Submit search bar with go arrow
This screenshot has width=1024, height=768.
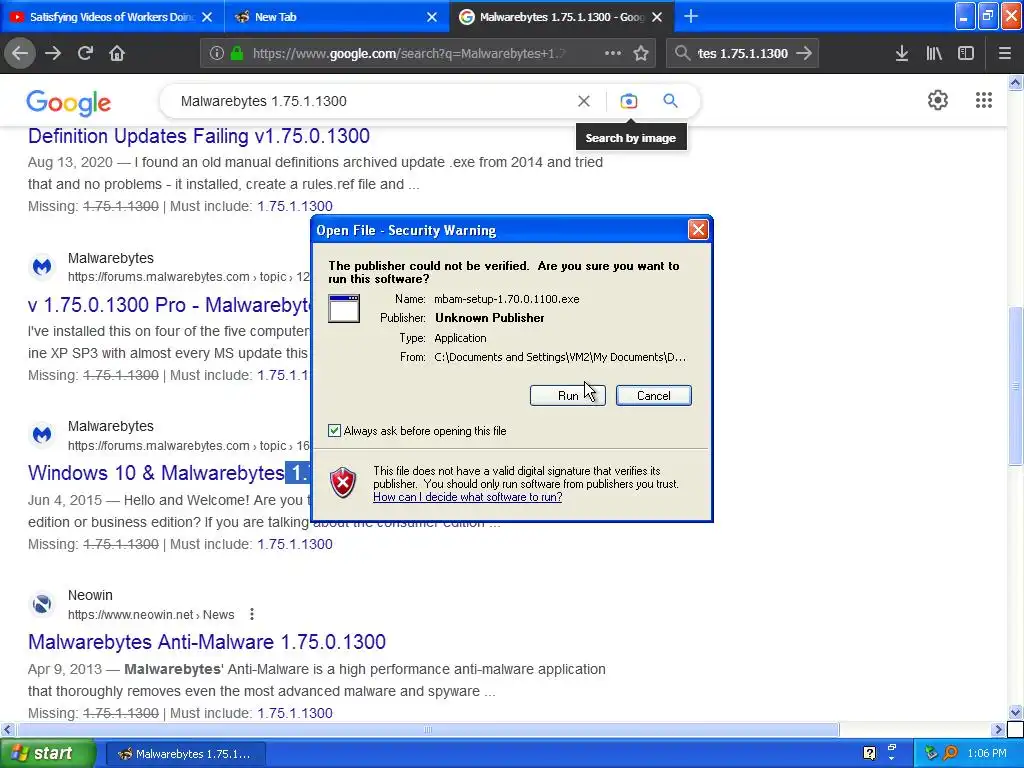[x=804, y=54]
